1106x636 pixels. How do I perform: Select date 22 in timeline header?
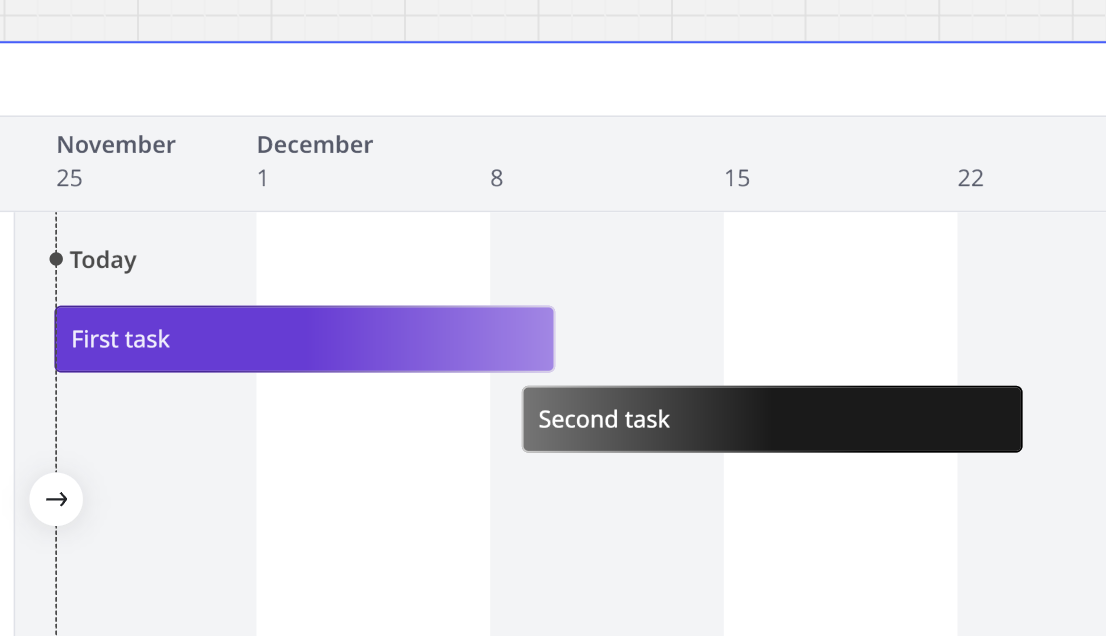[x=970, y=178]
